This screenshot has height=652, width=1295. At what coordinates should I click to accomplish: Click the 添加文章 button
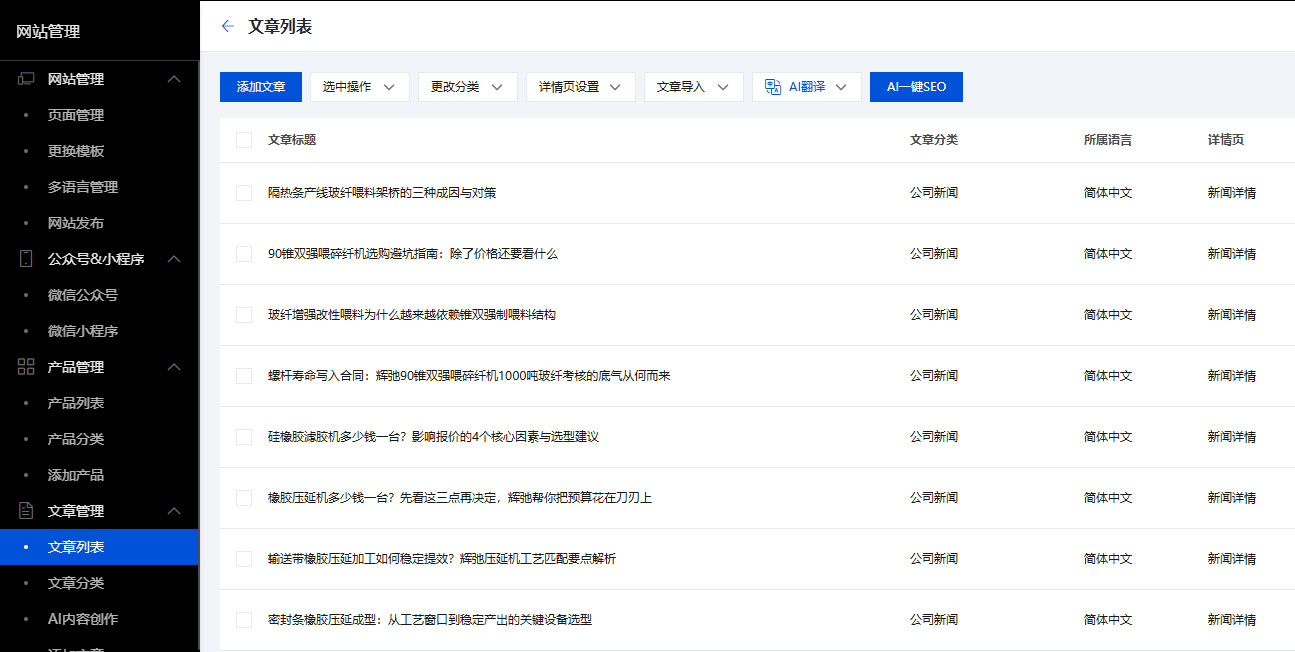tap(261, 87)
